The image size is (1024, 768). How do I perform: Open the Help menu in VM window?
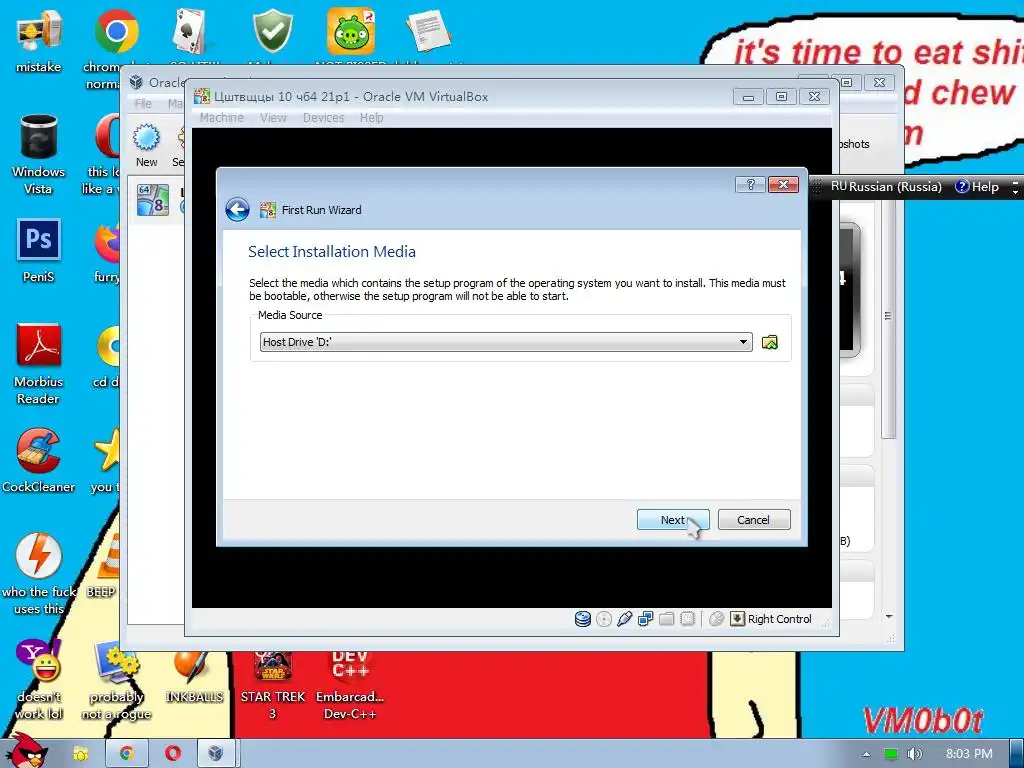tap(372, 118)
